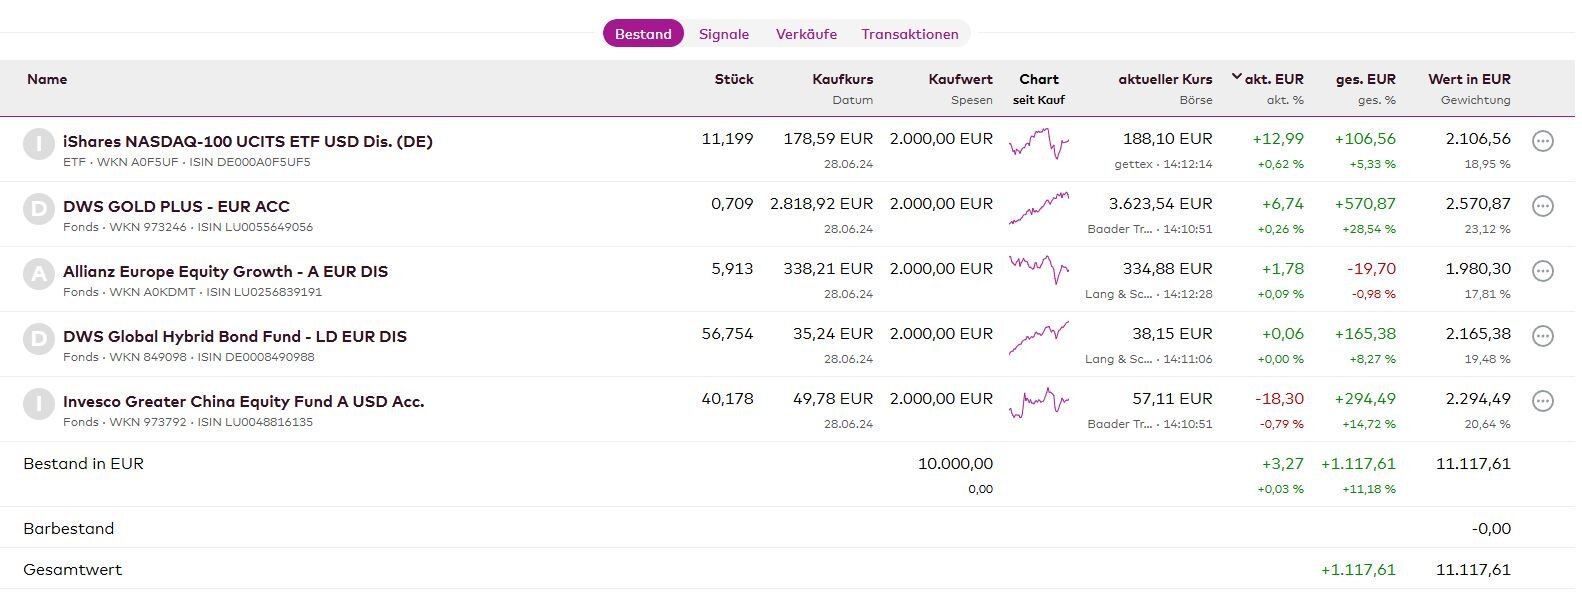Screen dimensions: 1582x601
Task: Click the 'A' avatar beside Allianz Europe Equity
Action: [39, 275]
